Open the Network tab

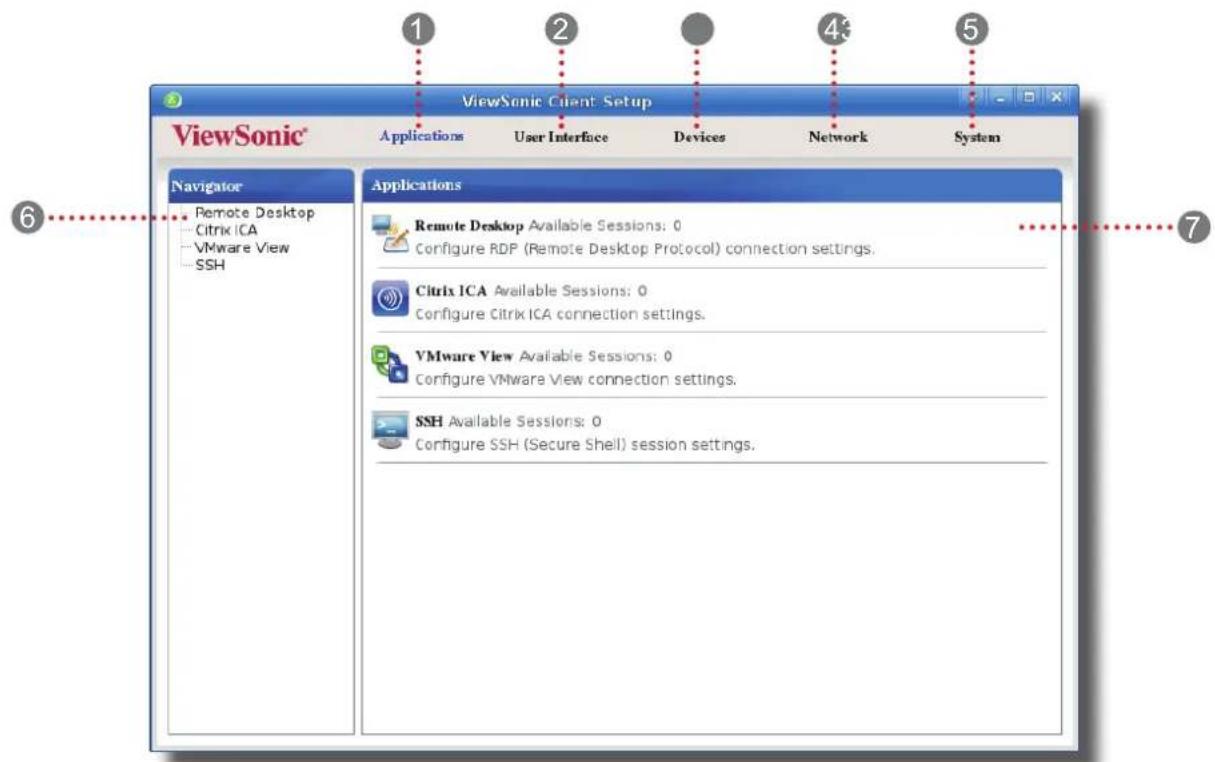click(x=837, y=137)
